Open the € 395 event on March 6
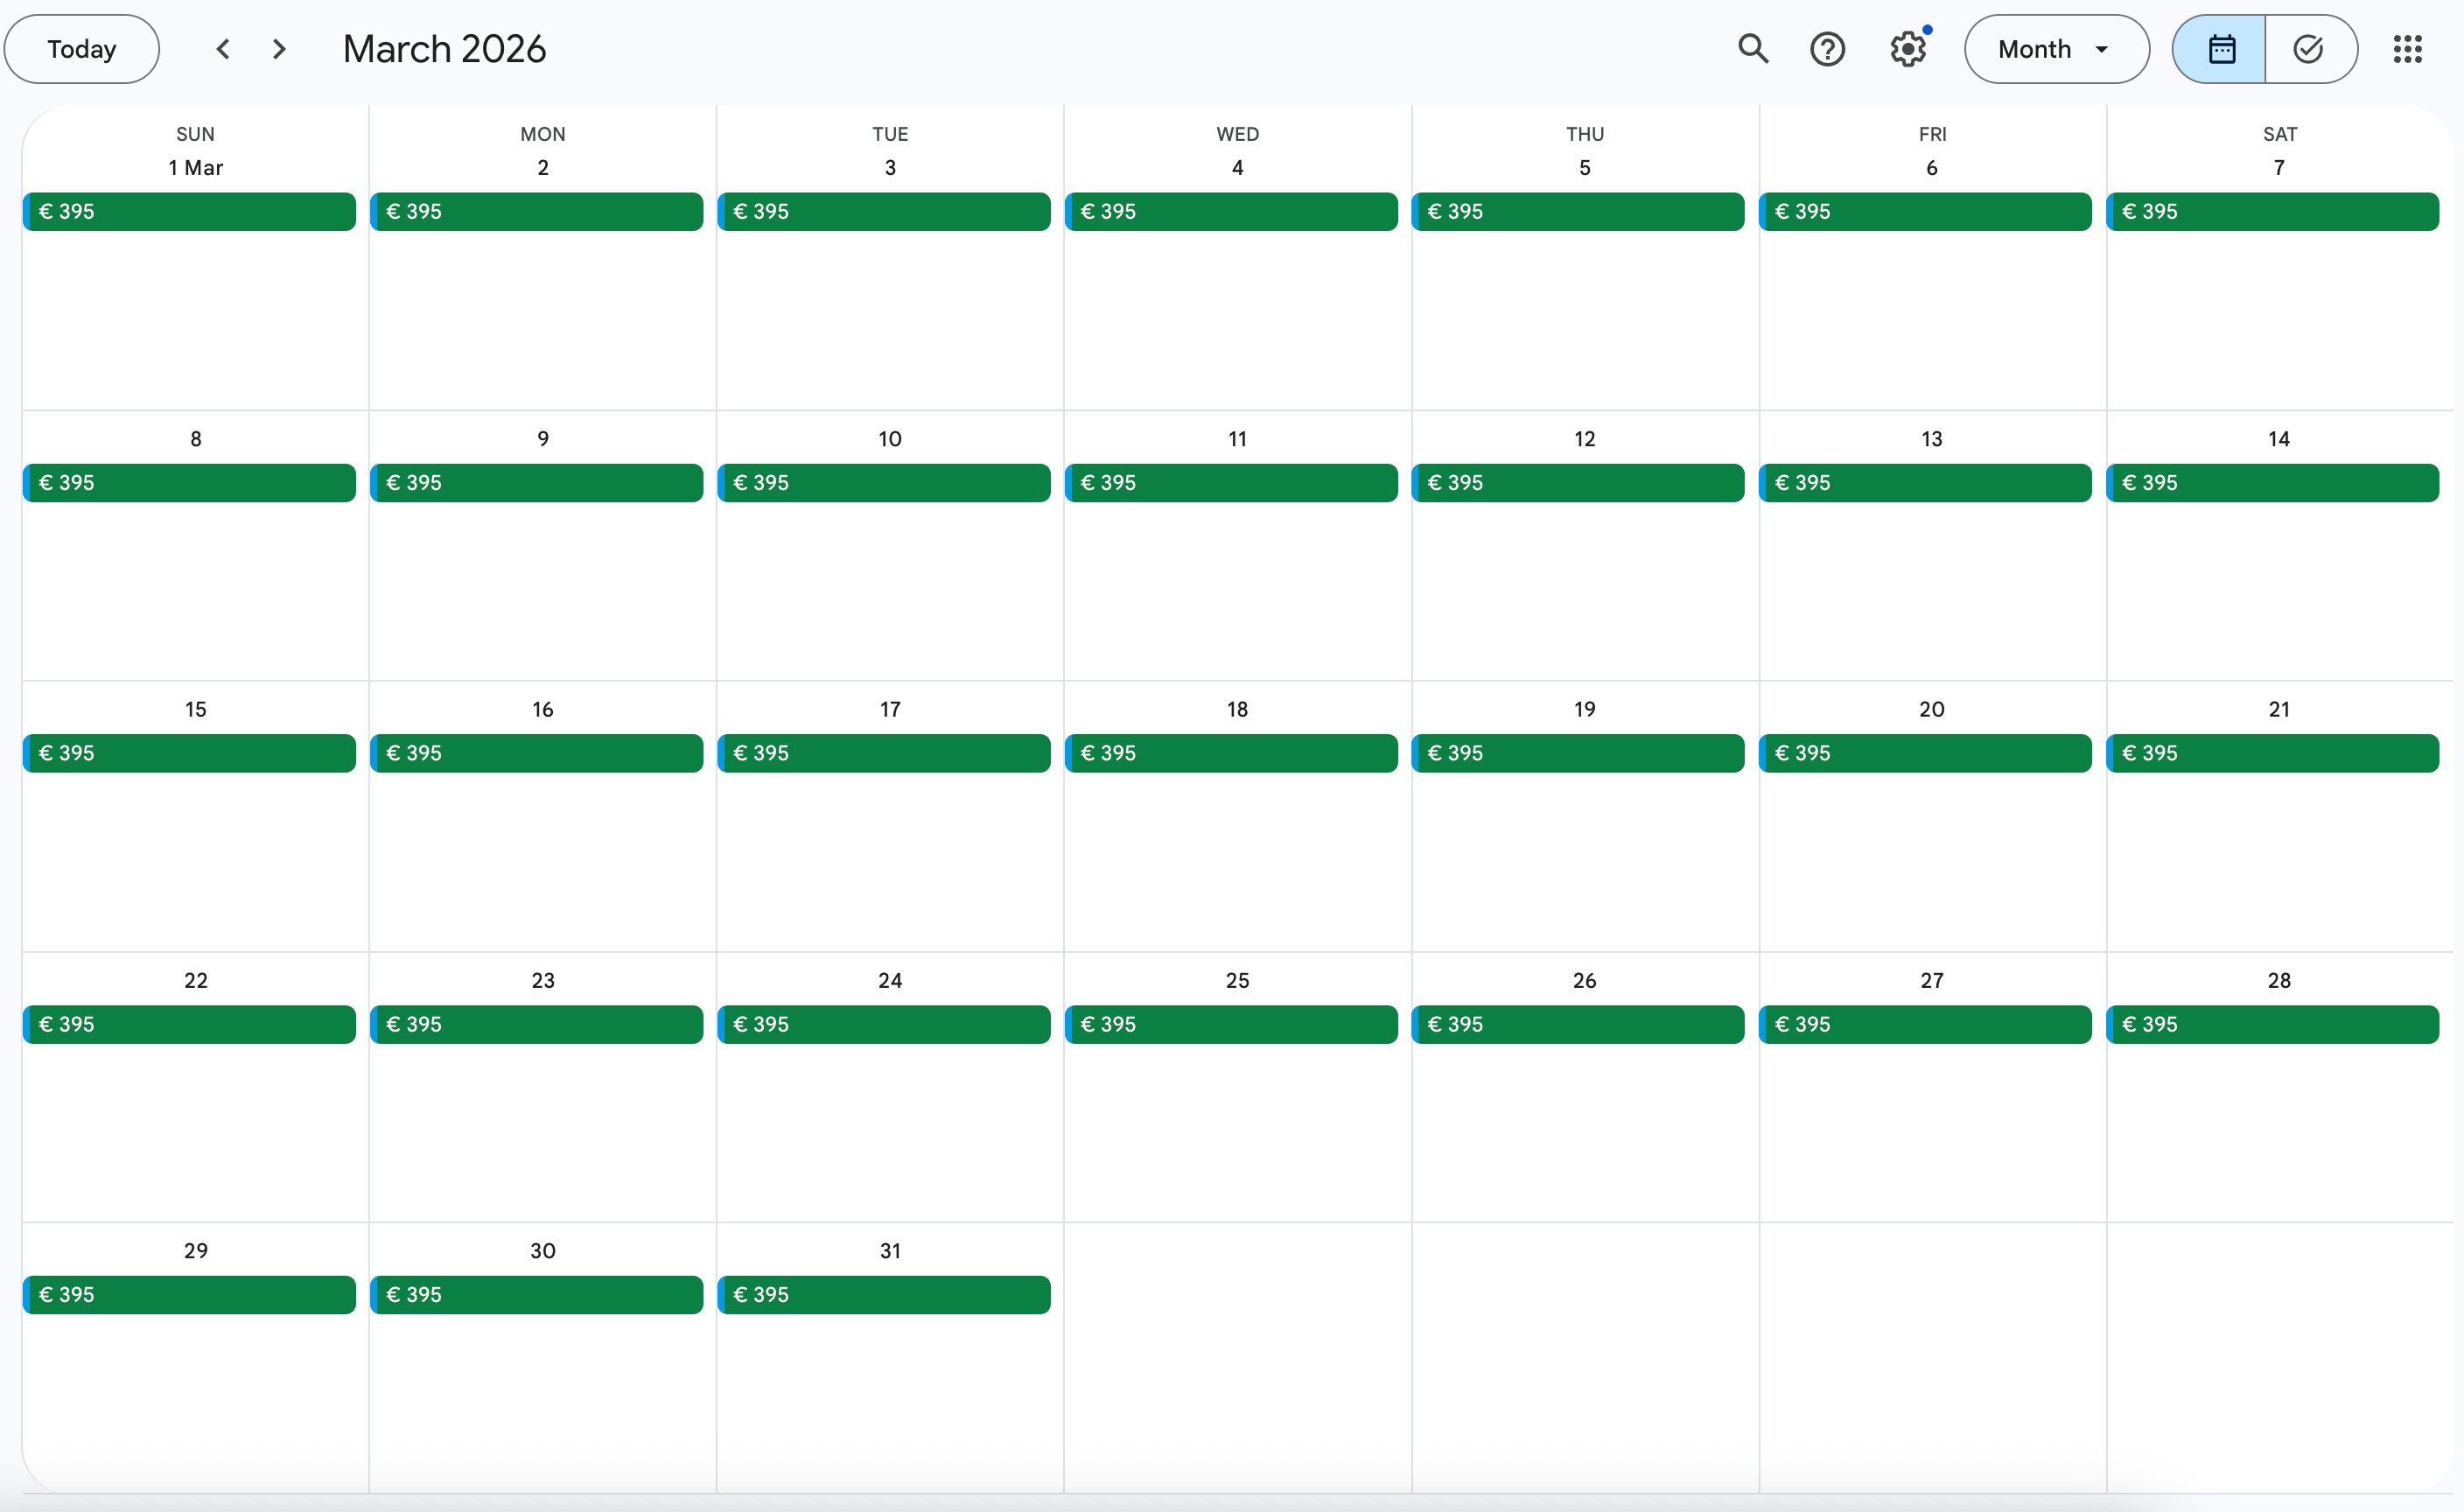This screenshot has width=2464, height=1512. click(1925, 211)
